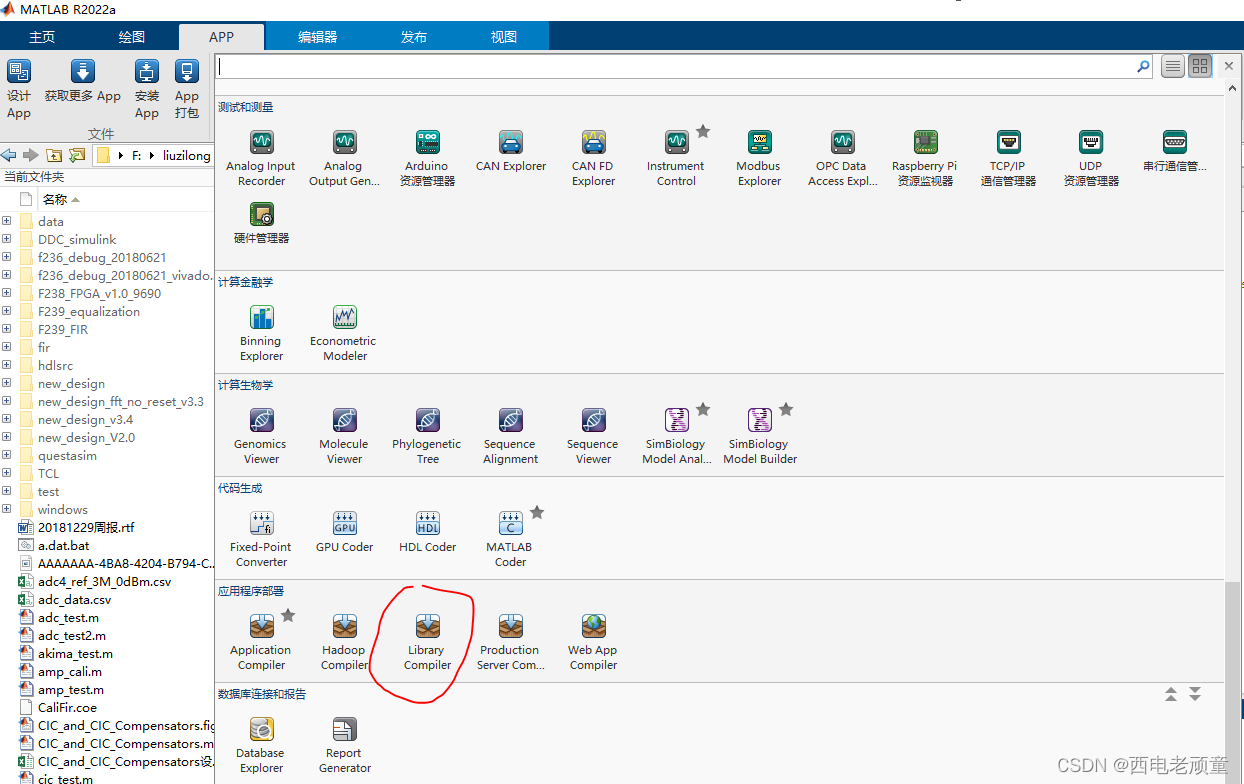1244x784 pixels.
Task: Open the Genomics Viewer app
Action: click(261, 436)
